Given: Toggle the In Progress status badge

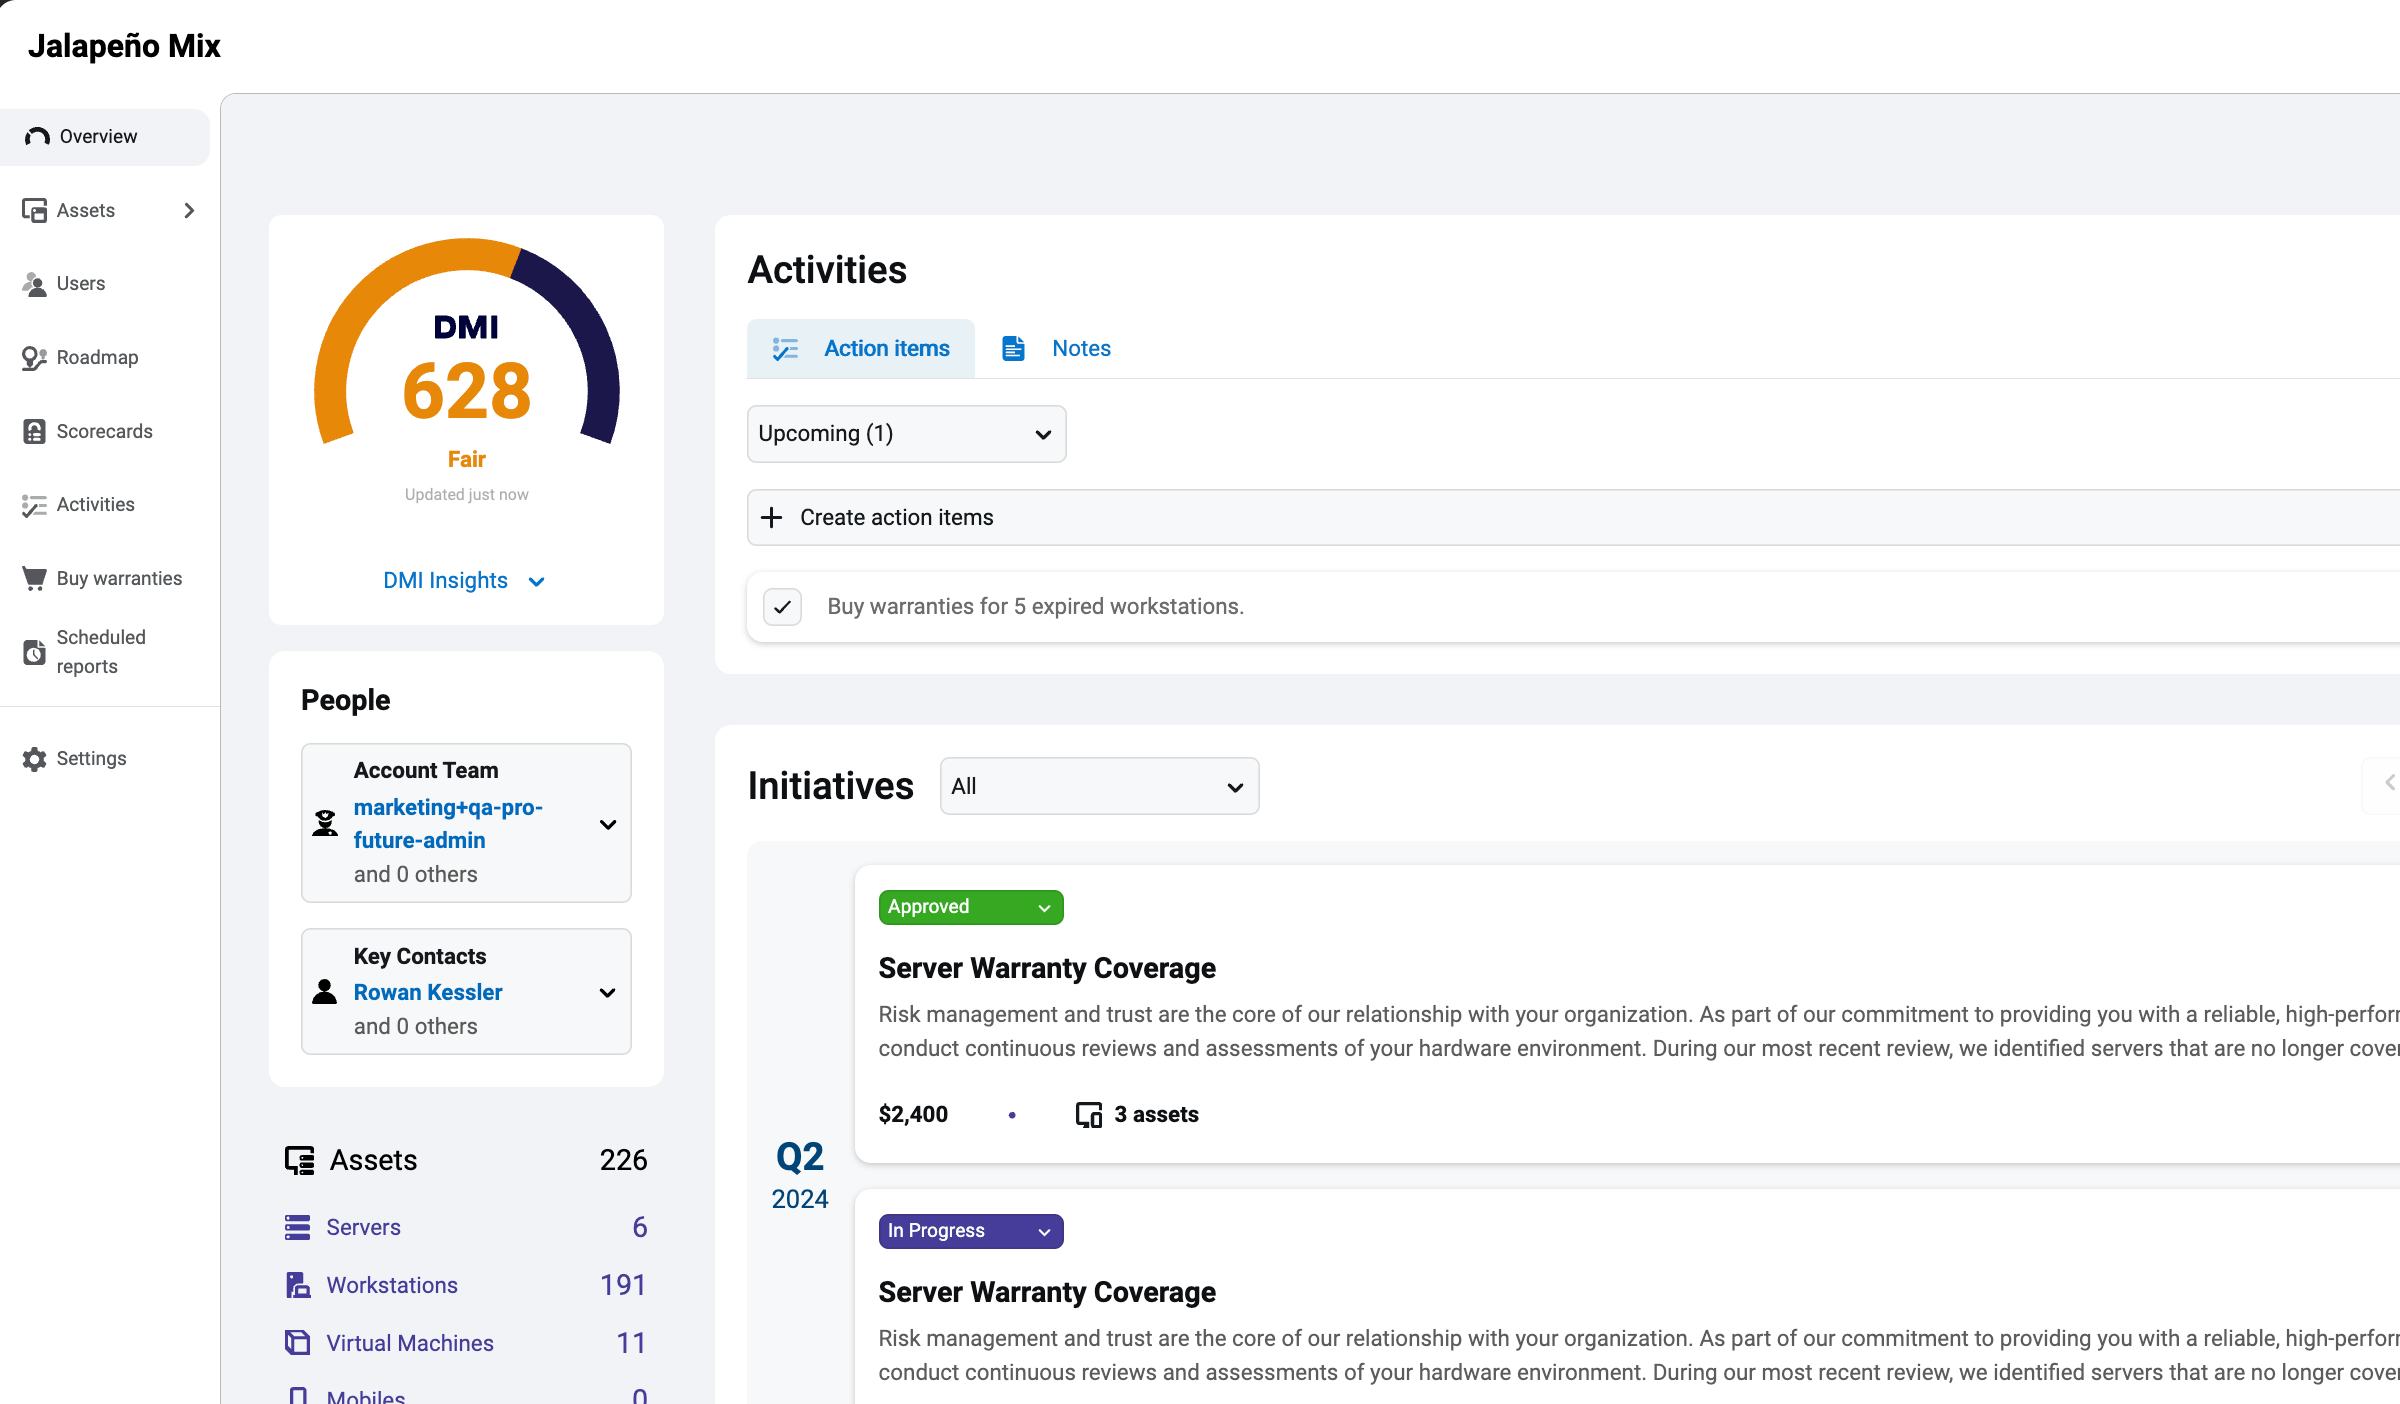Looking at the screenshot, I should [x=969, y=1230].
